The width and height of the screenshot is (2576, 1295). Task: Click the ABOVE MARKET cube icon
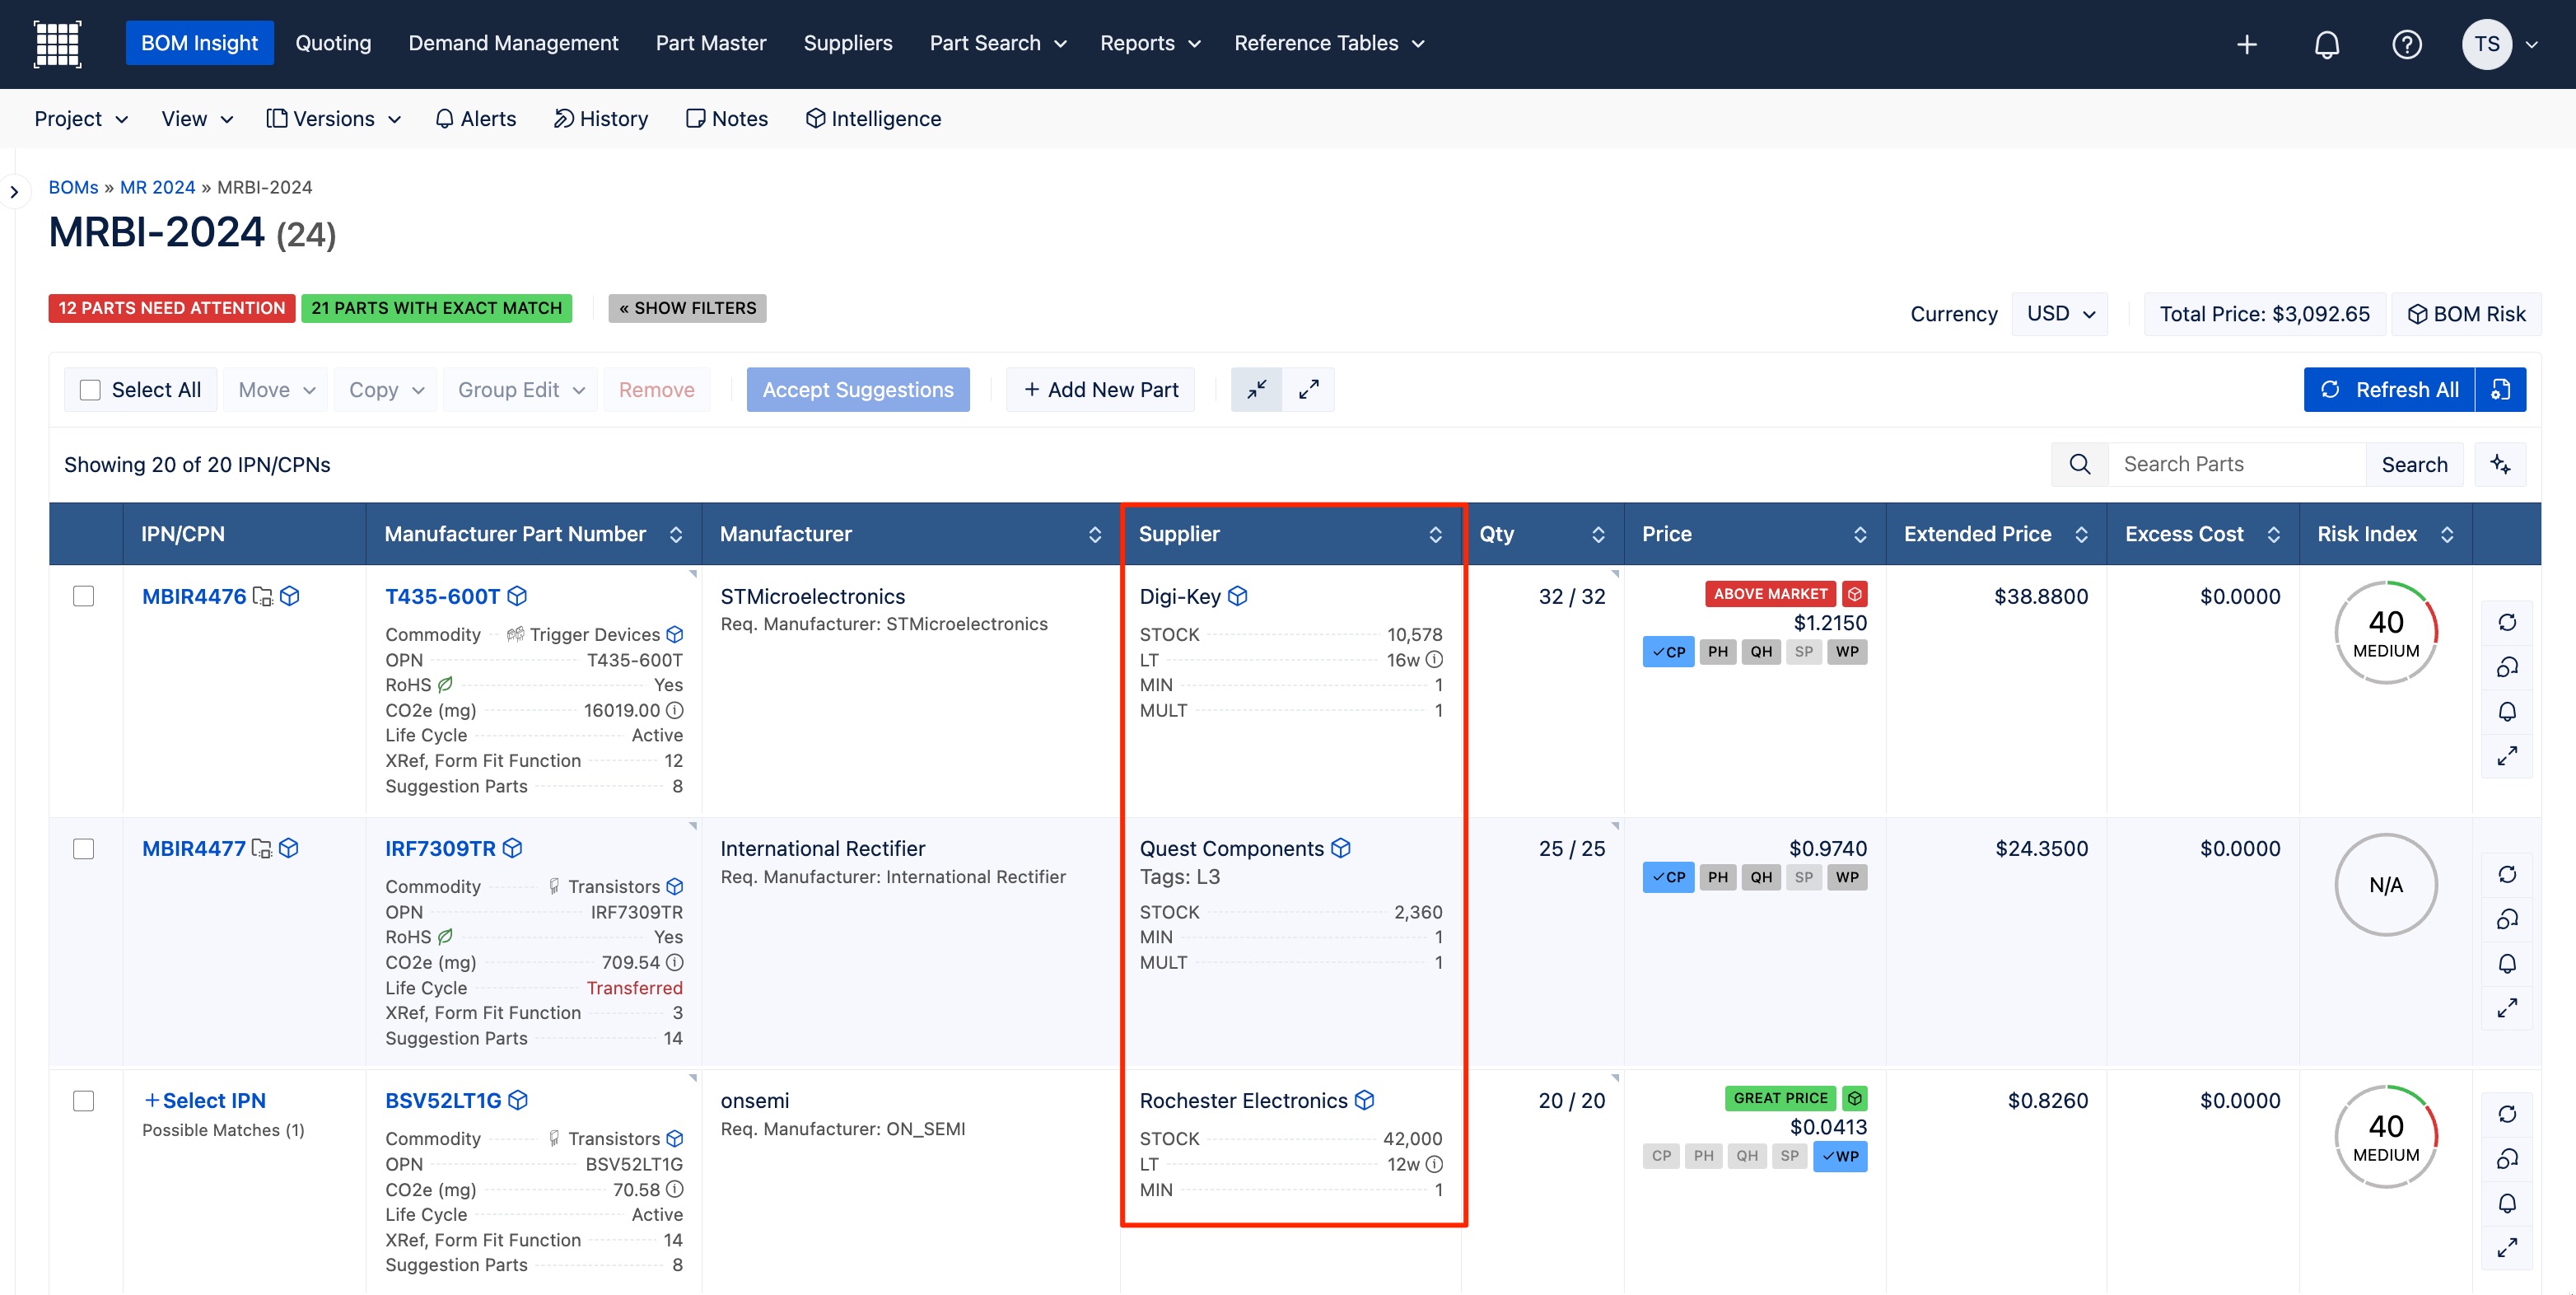(x=1855, y=594)
